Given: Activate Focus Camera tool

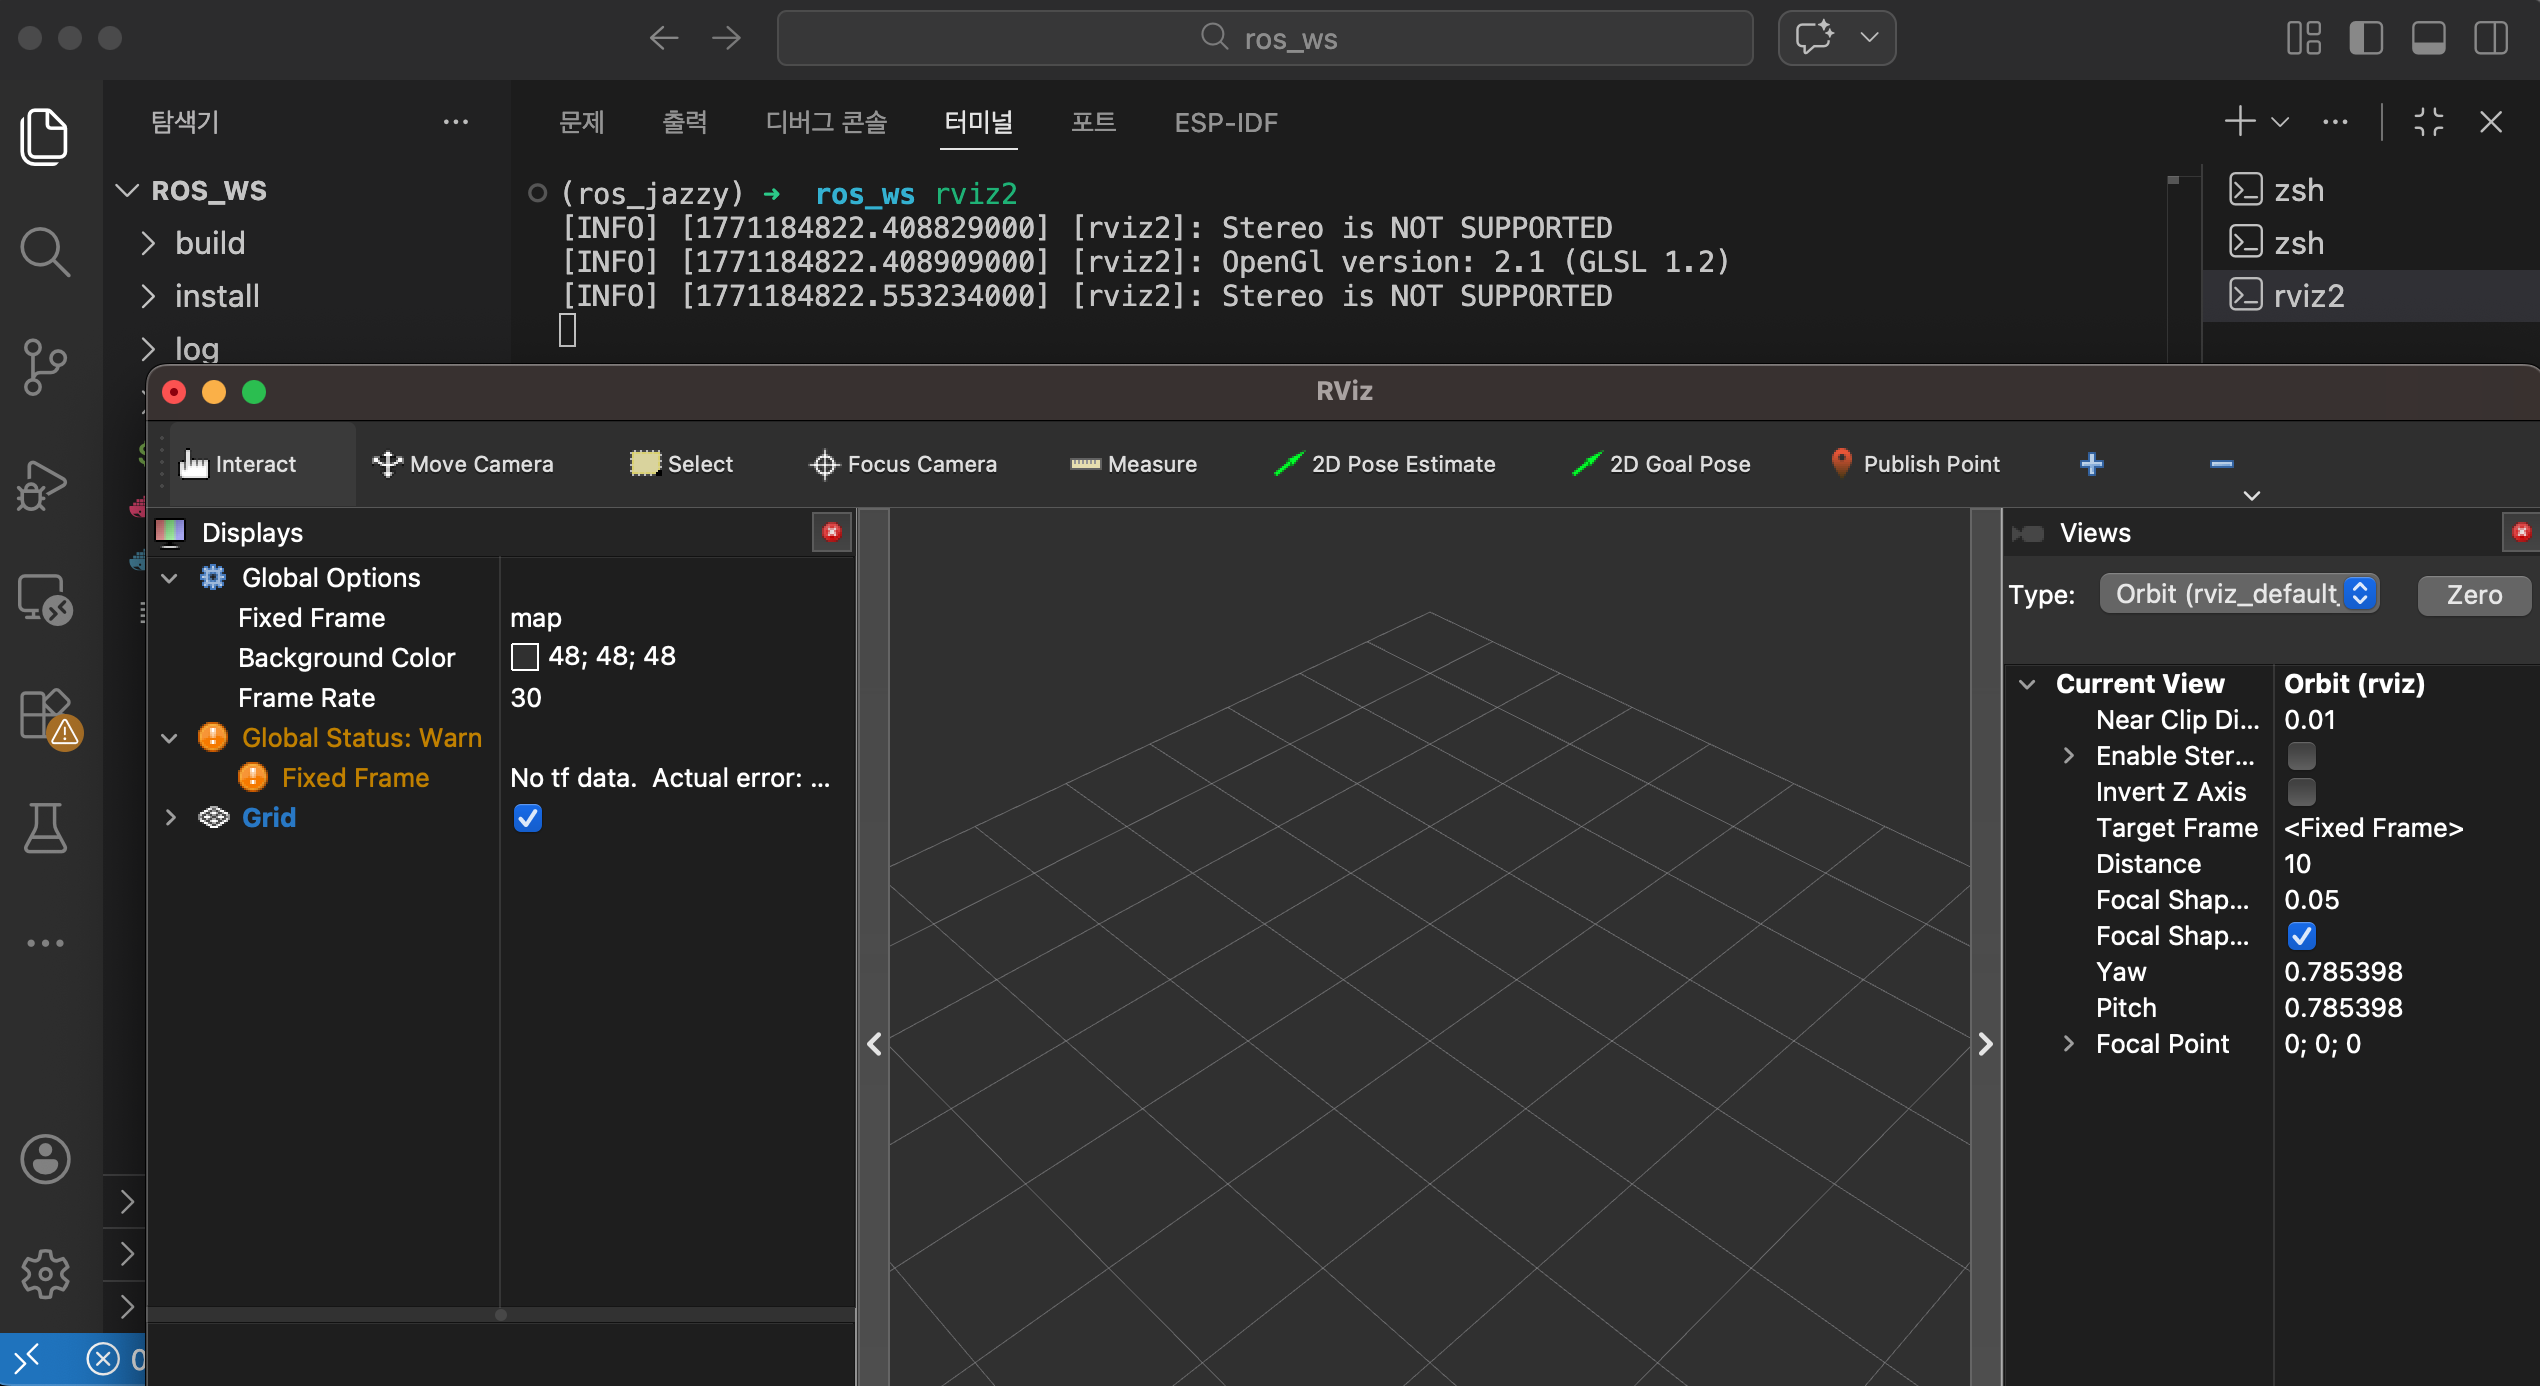Looking at the screenshot, I should (x=903, y=464).
